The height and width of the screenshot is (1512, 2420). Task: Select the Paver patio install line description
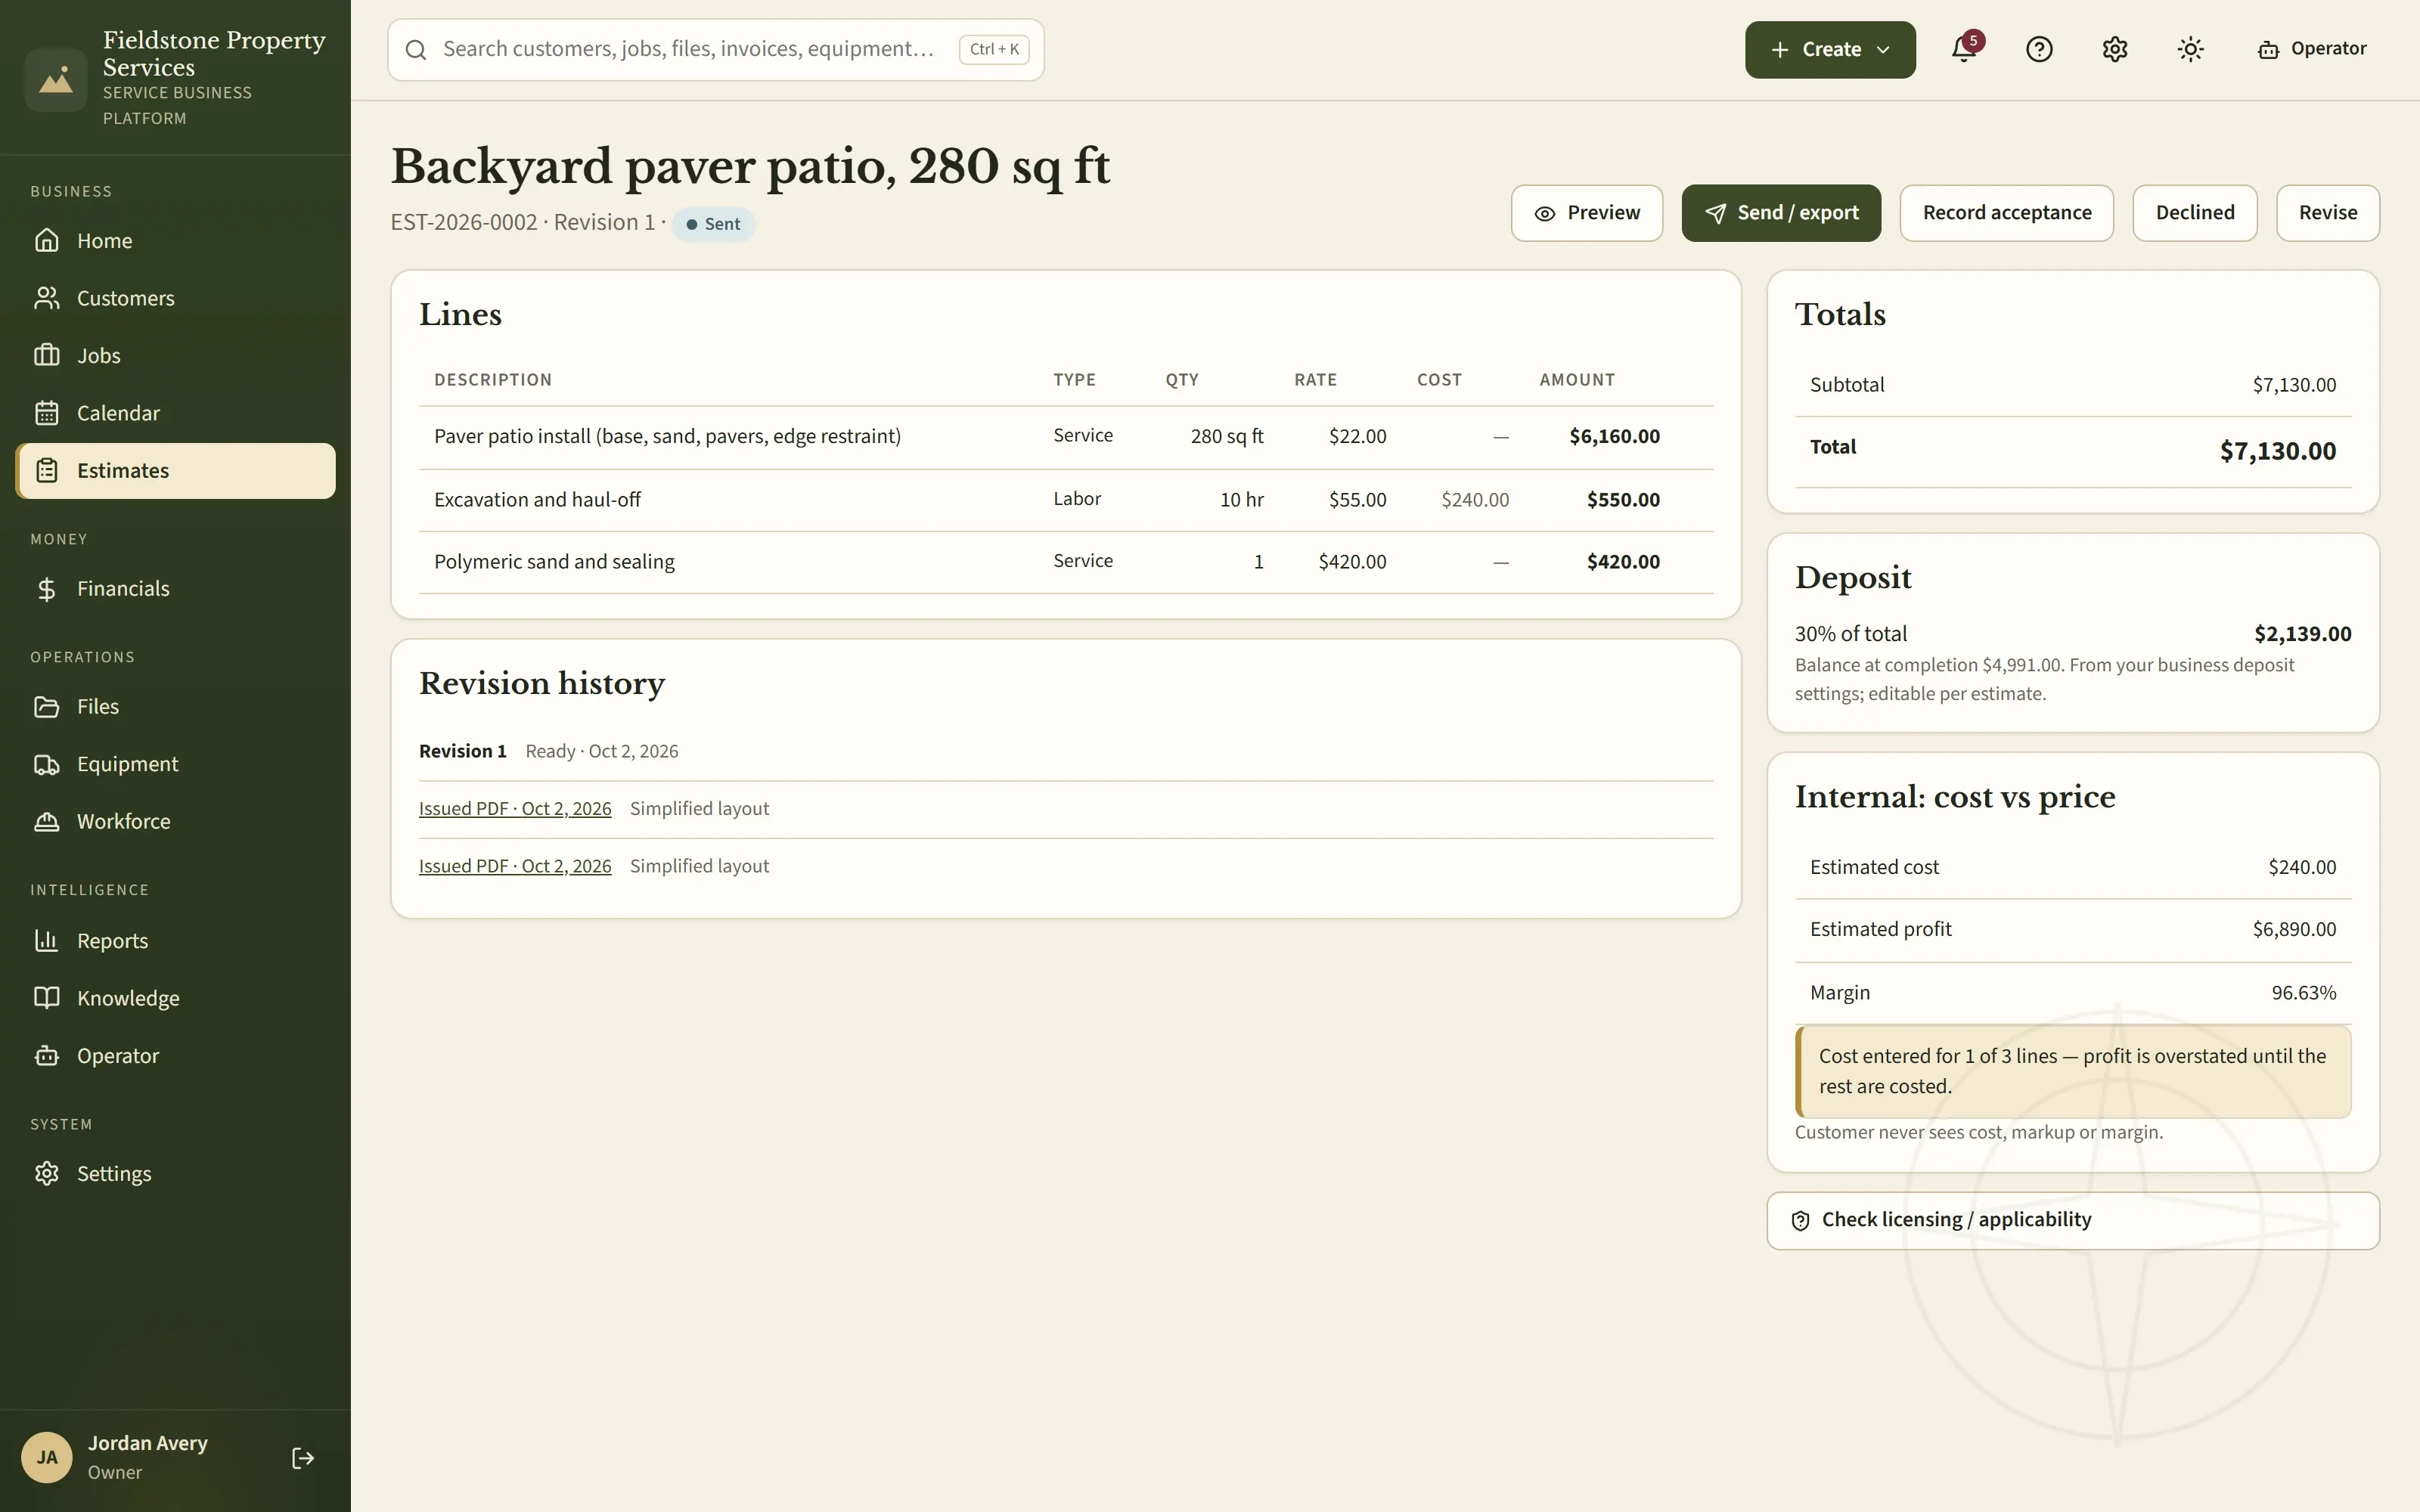667,437
